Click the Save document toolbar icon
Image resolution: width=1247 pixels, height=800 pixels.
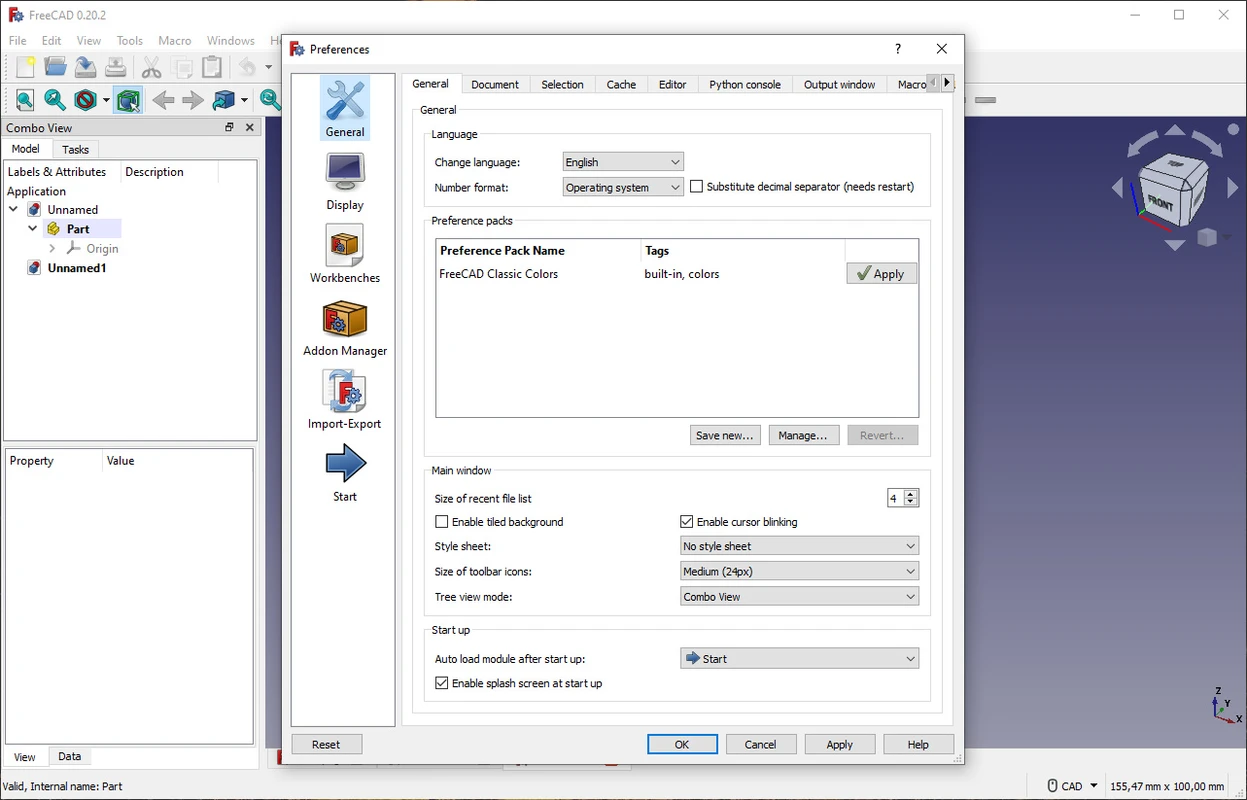tap(86, 68)
